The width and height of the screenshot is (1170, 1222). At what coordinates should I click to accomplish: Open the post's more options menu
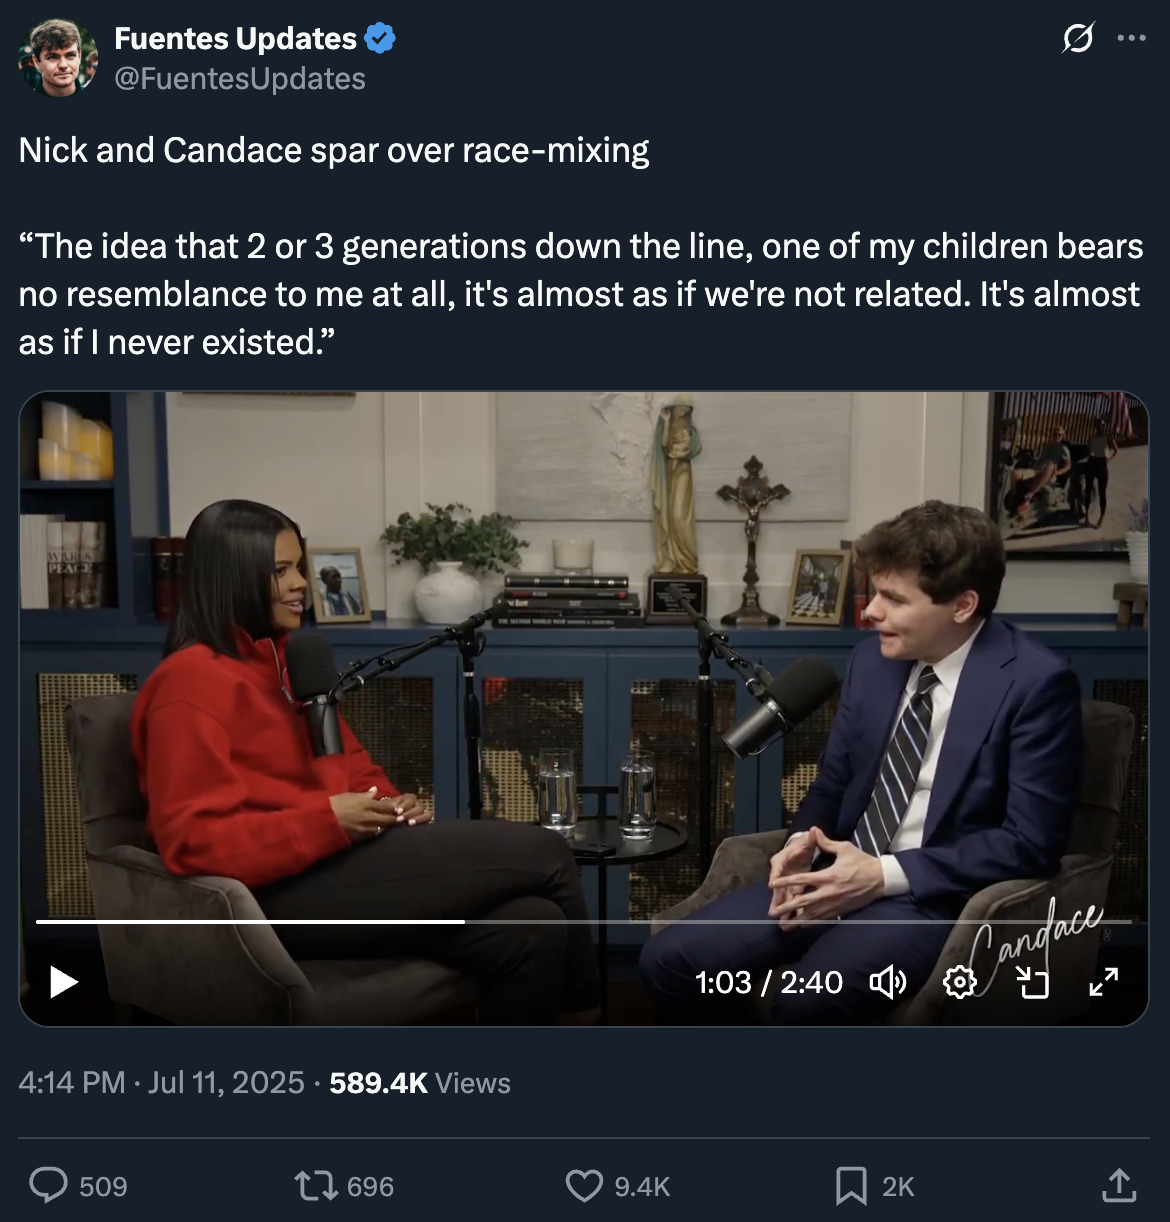pos(1131,38)
